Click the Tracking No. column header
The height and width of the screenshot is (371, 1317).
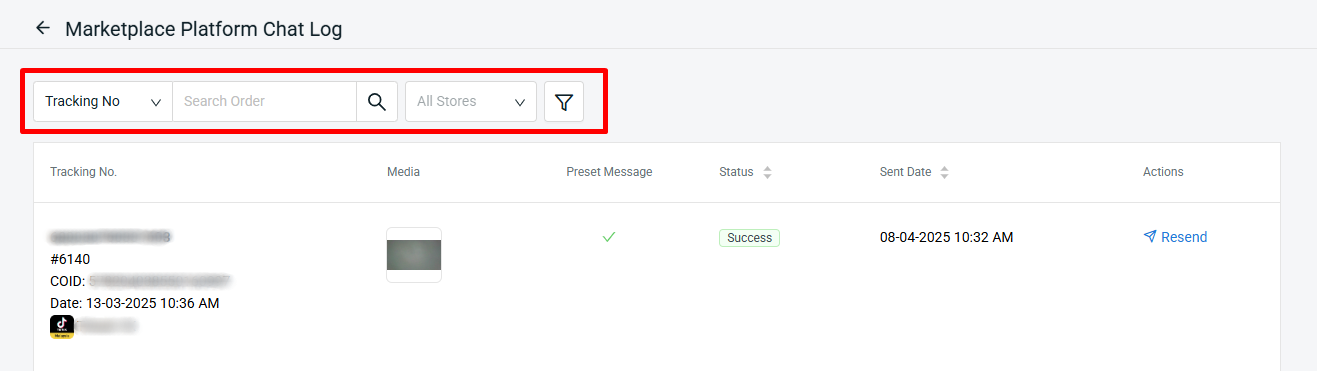pyautogui.click(x=84, y=172)
